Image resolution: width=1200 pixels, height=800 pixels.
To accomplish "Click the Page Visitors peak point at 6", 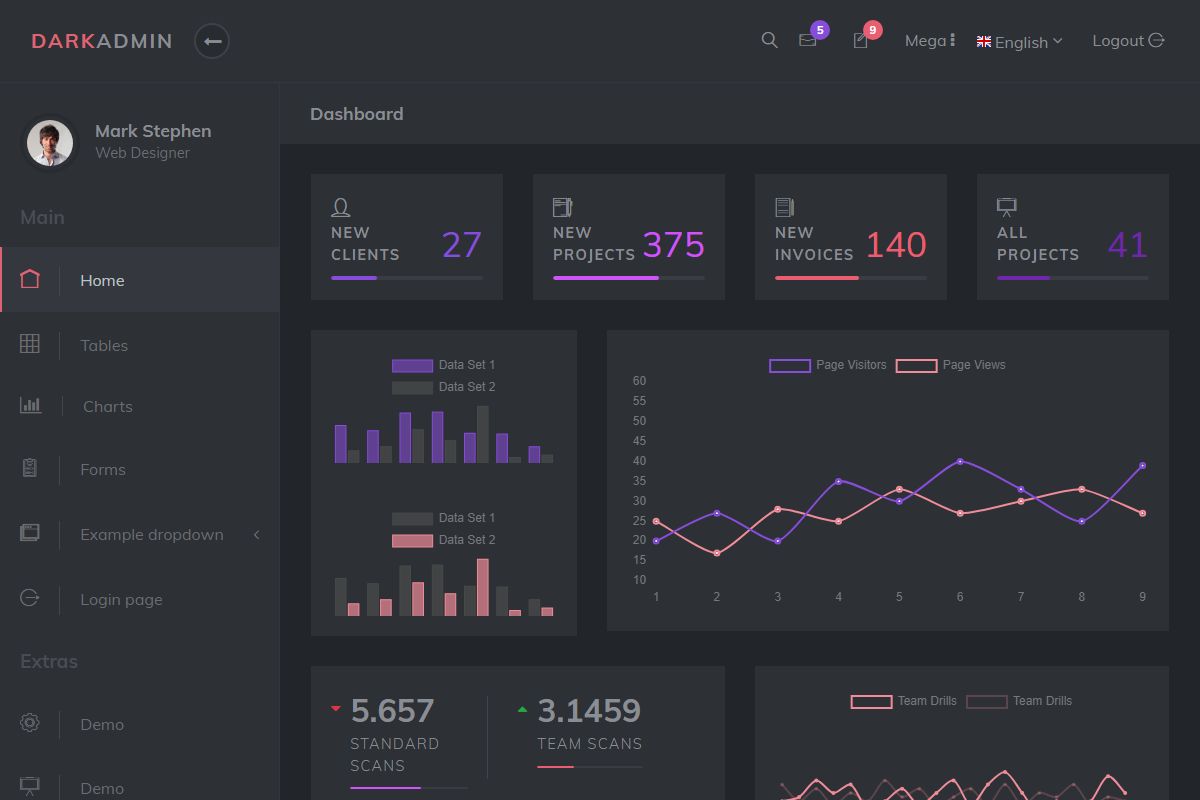I will click(960, 461).
